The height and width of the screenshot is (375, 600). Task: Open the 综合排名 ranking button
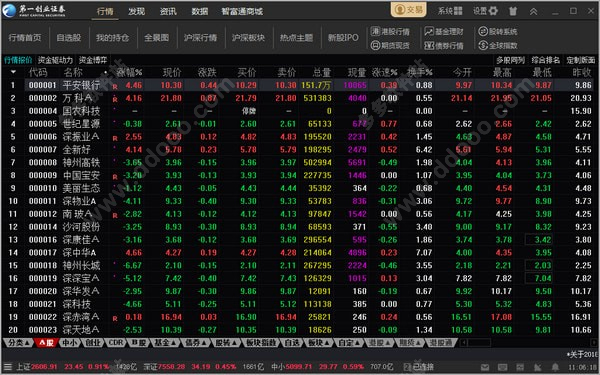(x=545, y=60)
